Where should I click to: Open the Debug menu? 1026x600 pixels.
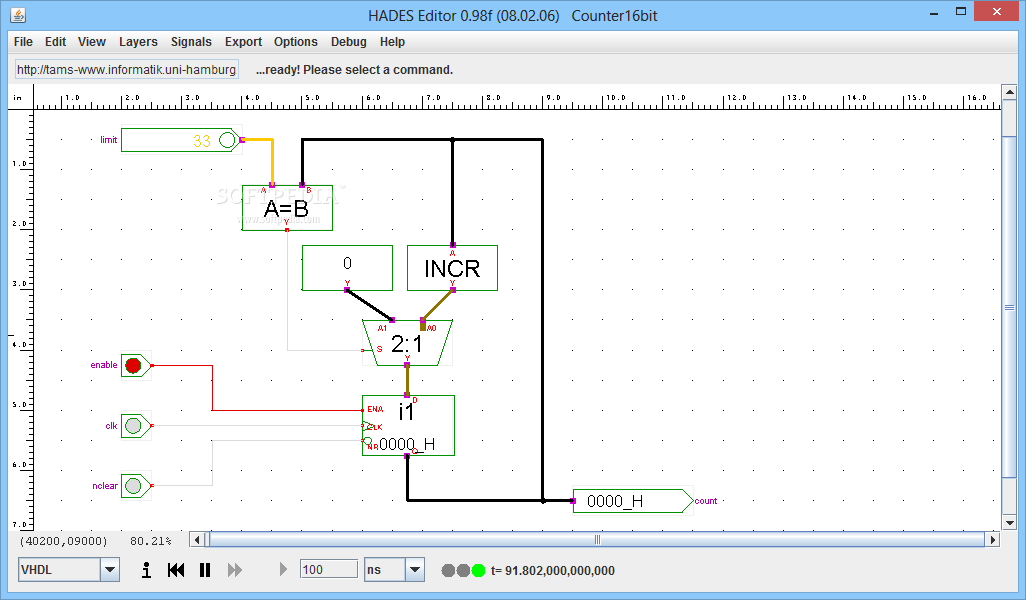(x=349, y=42)
